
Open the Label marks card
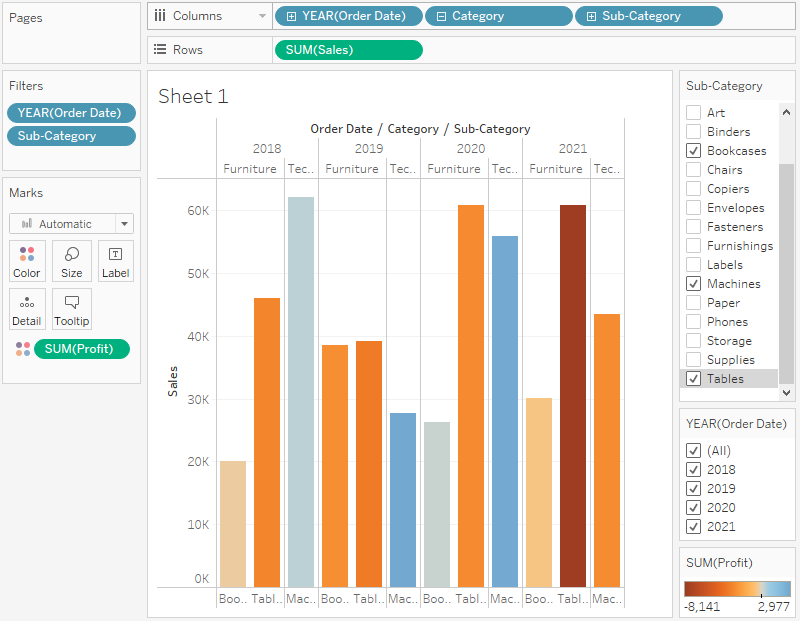coord(116,260)
